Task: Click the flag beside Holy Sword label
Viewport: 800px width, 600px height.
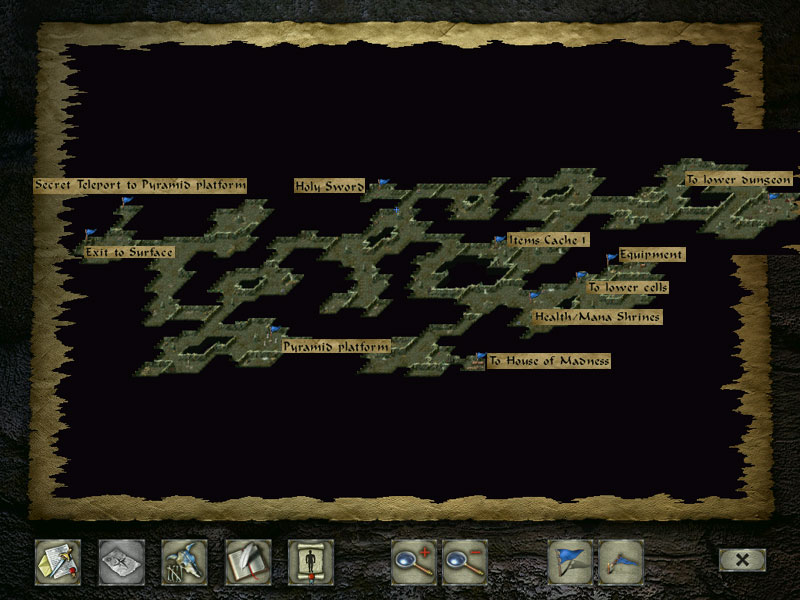Action: click(x=383, y=183)
